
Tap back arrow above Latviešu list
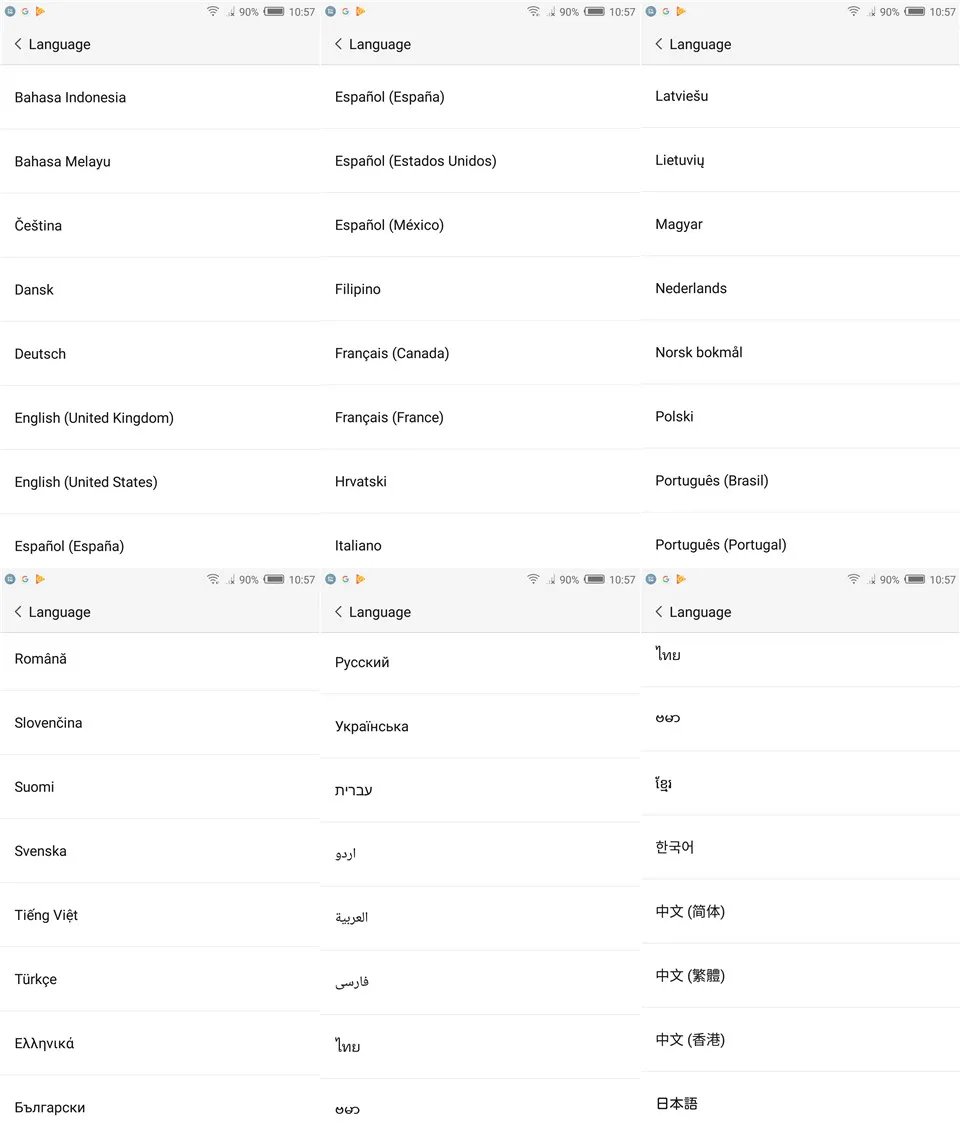click(x=659, y=44)
